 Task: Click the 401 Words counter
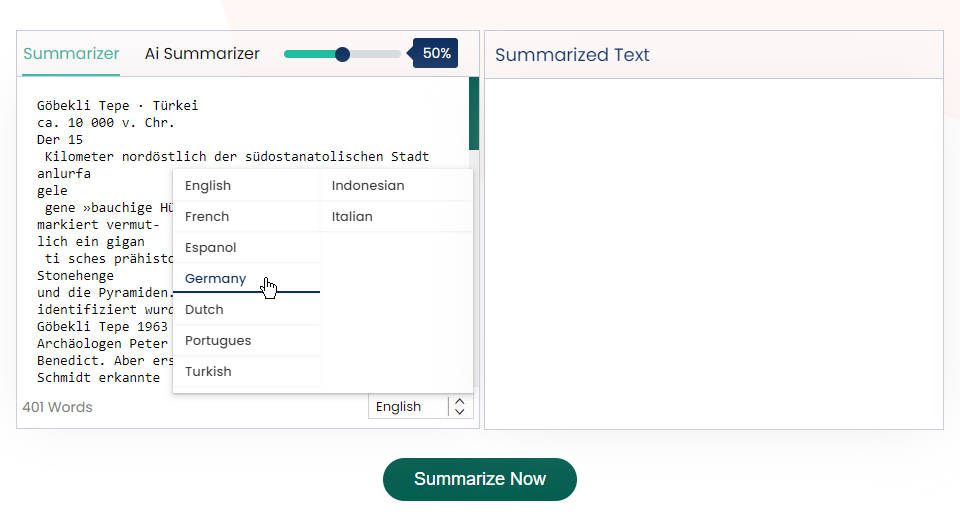click(x=58, y=407)
